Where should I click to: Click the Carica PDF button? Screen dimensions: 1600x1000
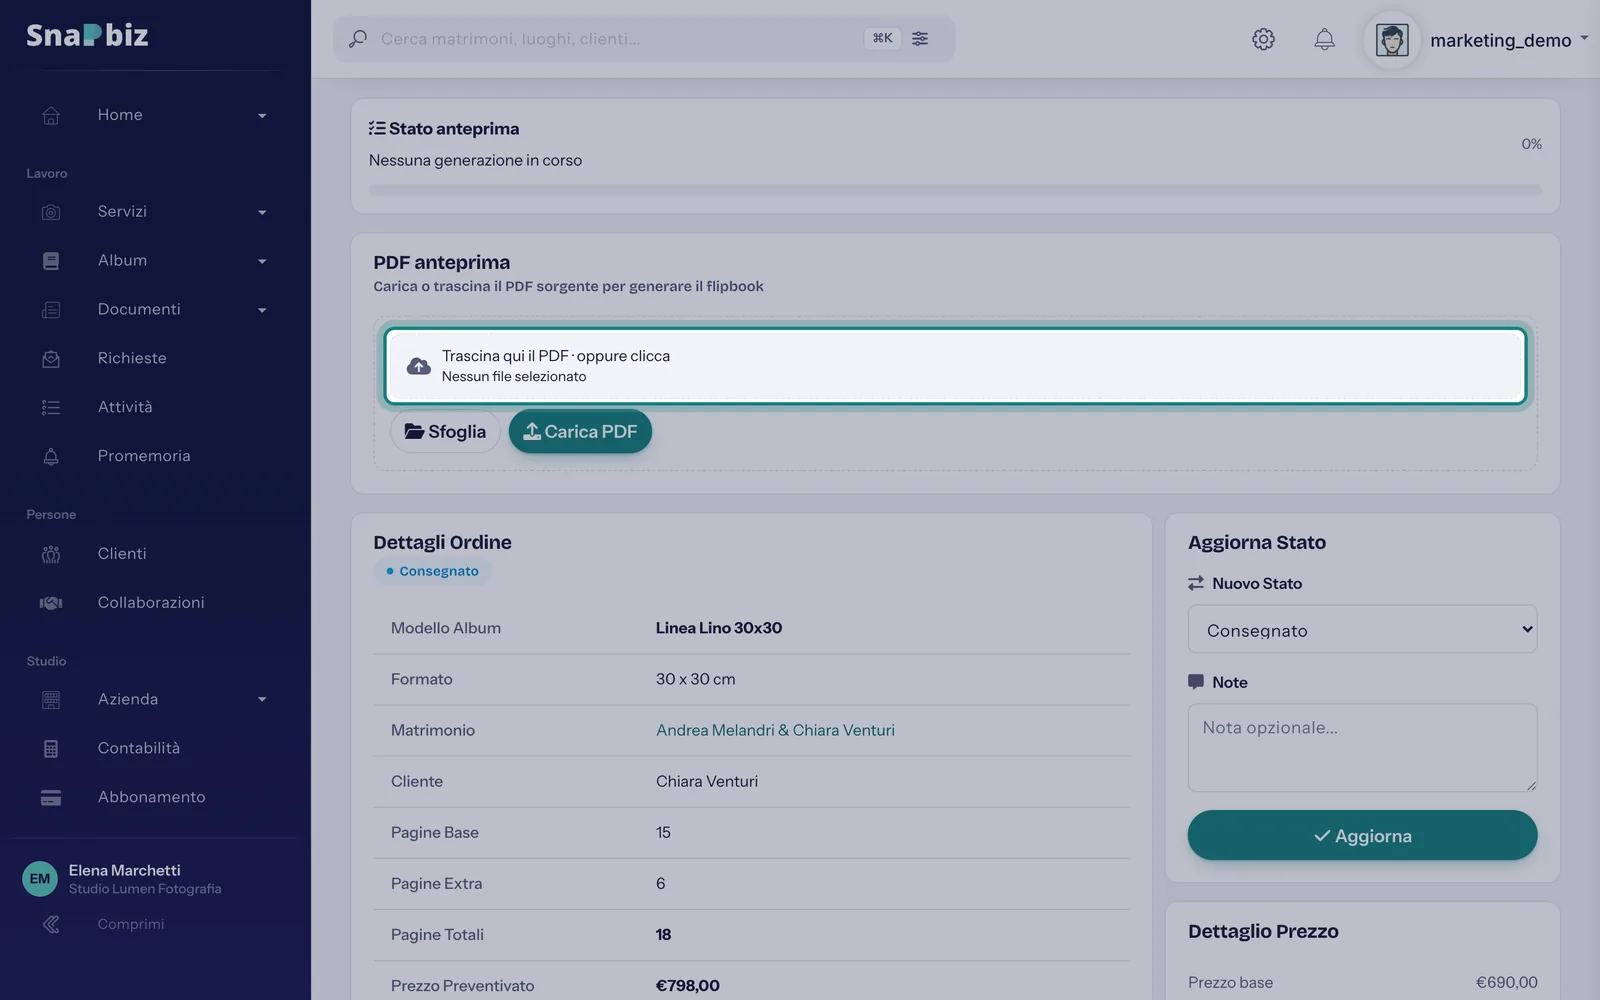pyautogui.click(x=580, y=431)
